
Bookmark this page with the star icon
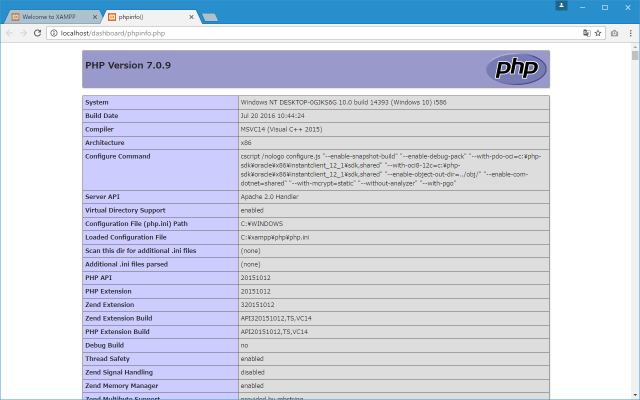598,33
